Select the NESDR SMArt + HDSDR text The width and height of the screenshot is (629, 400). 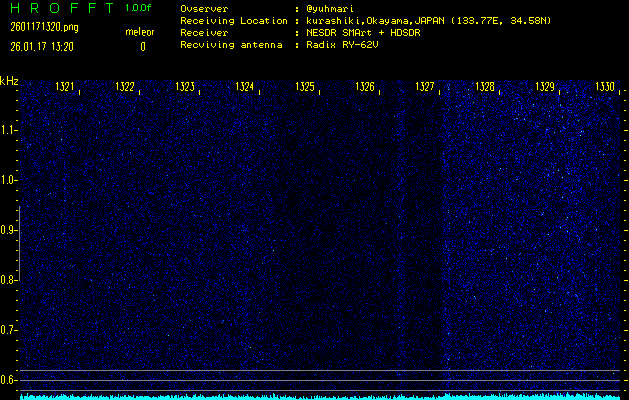(x=363, y=32)
